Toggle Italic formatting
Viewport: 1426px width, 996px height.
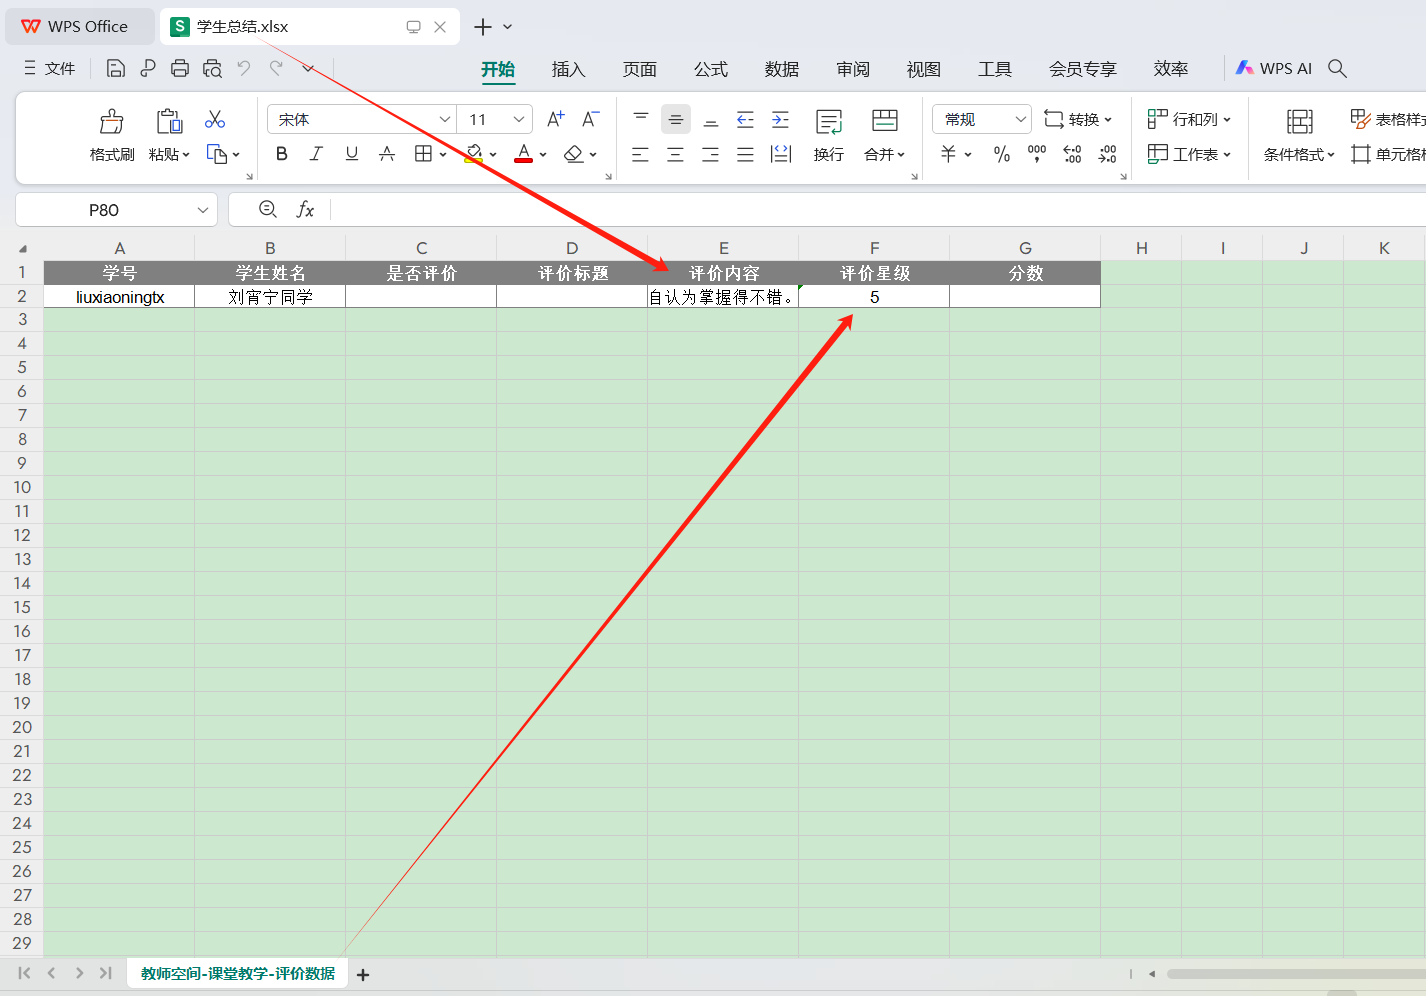(x=316, y=154)
